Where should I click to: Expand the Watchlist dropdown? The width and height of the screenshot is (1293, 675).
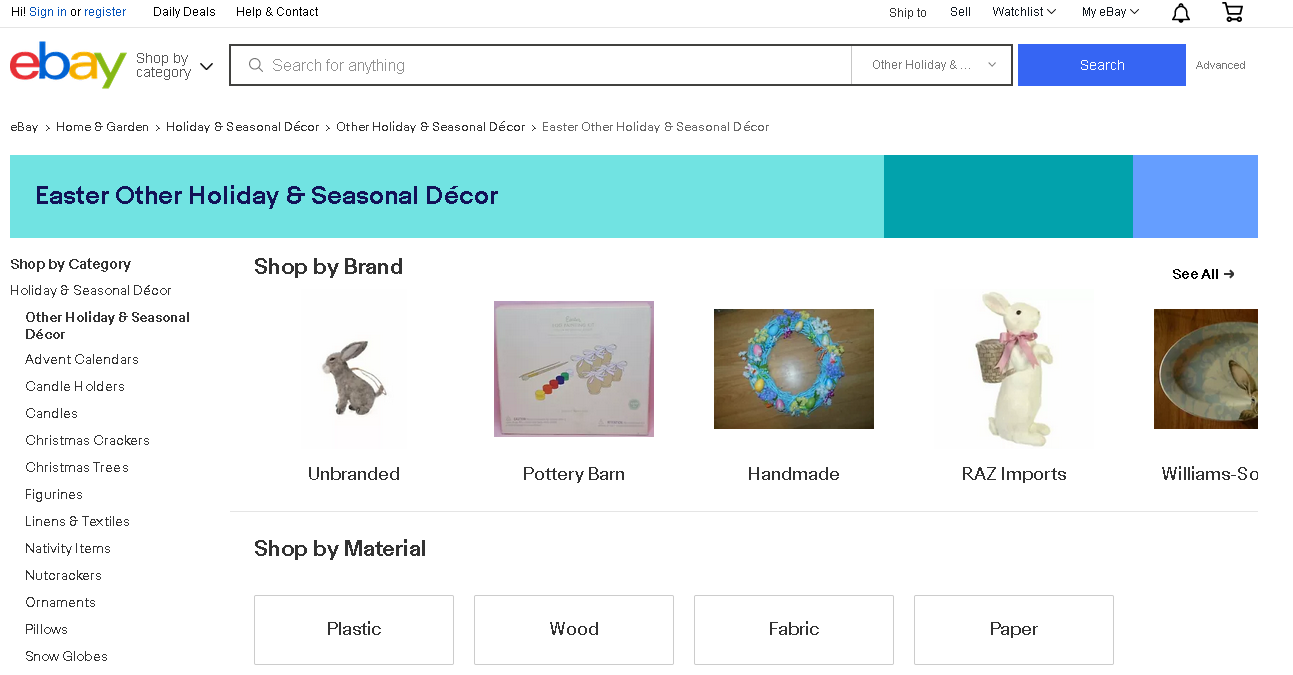click(1023, 12)
